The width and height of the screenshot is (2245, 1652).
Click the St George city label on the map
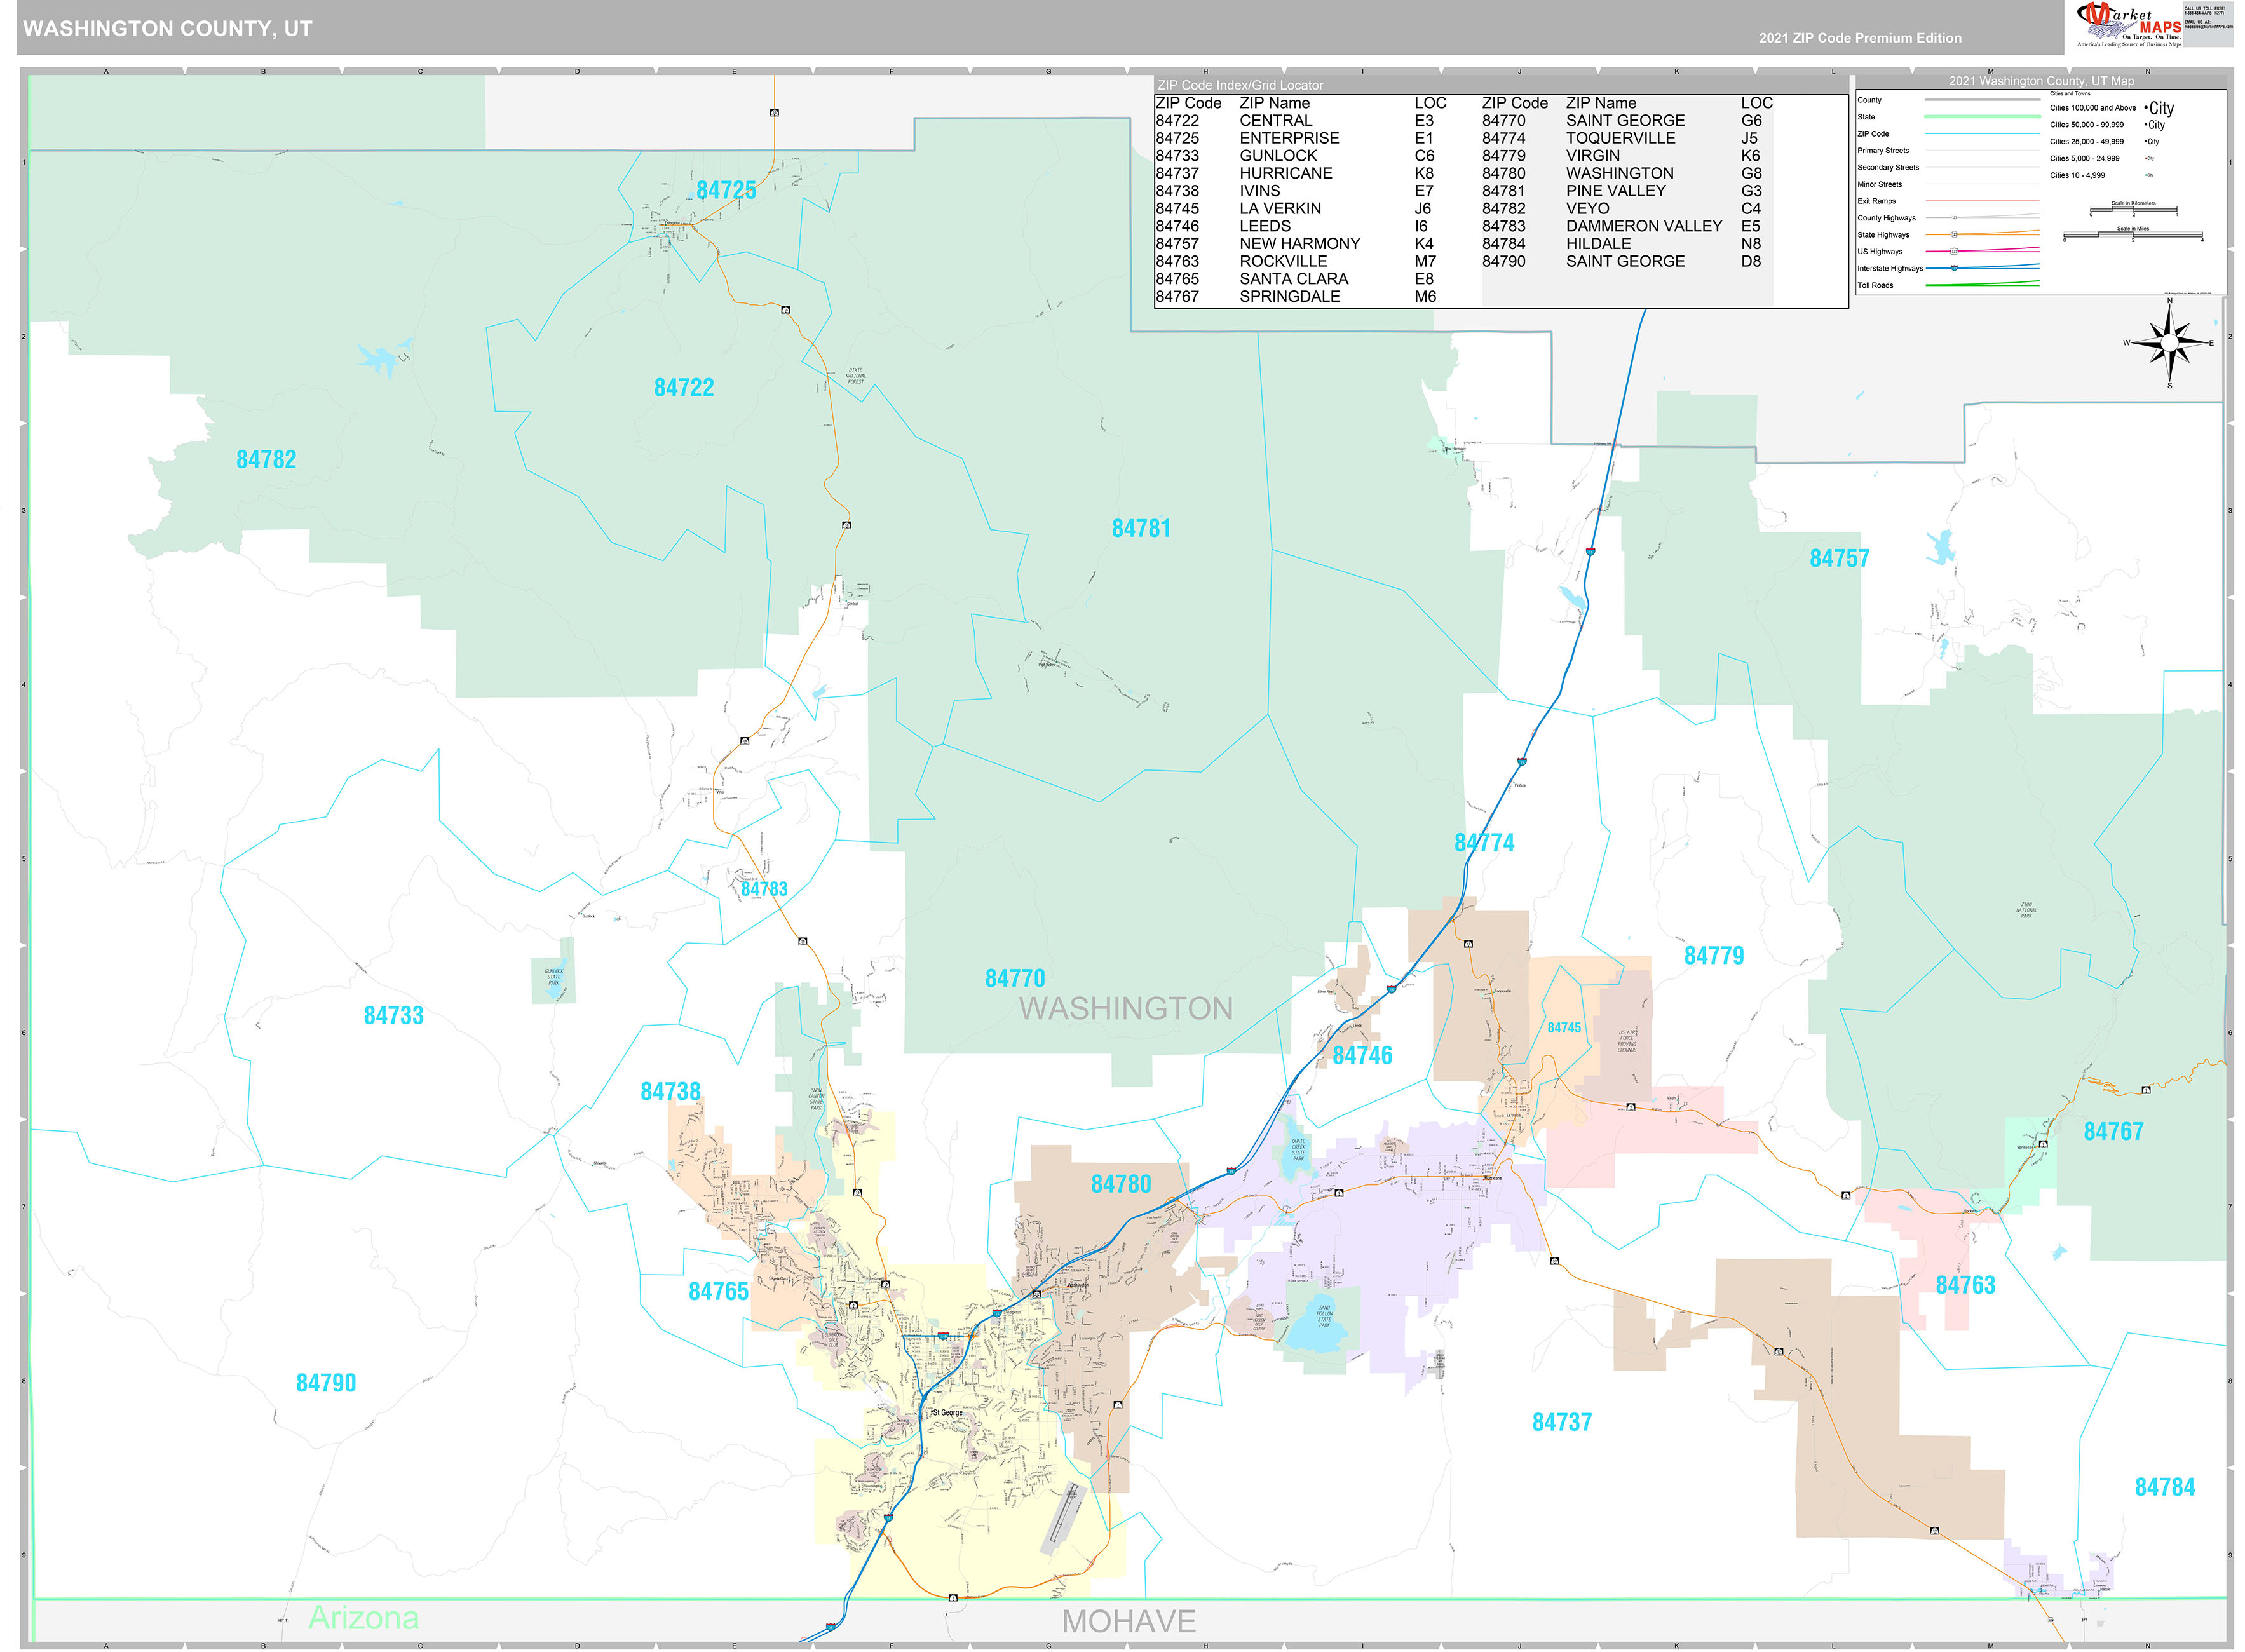947,1413
